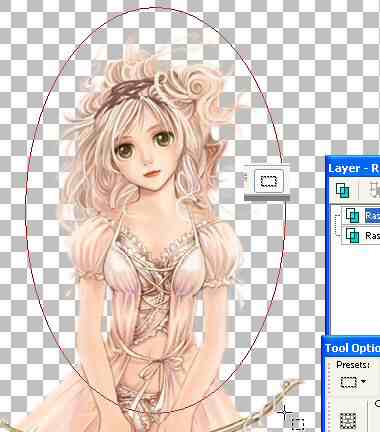Open the custom selection grid icon
Screen dimensions: 380x432
[x=348, y=421]
